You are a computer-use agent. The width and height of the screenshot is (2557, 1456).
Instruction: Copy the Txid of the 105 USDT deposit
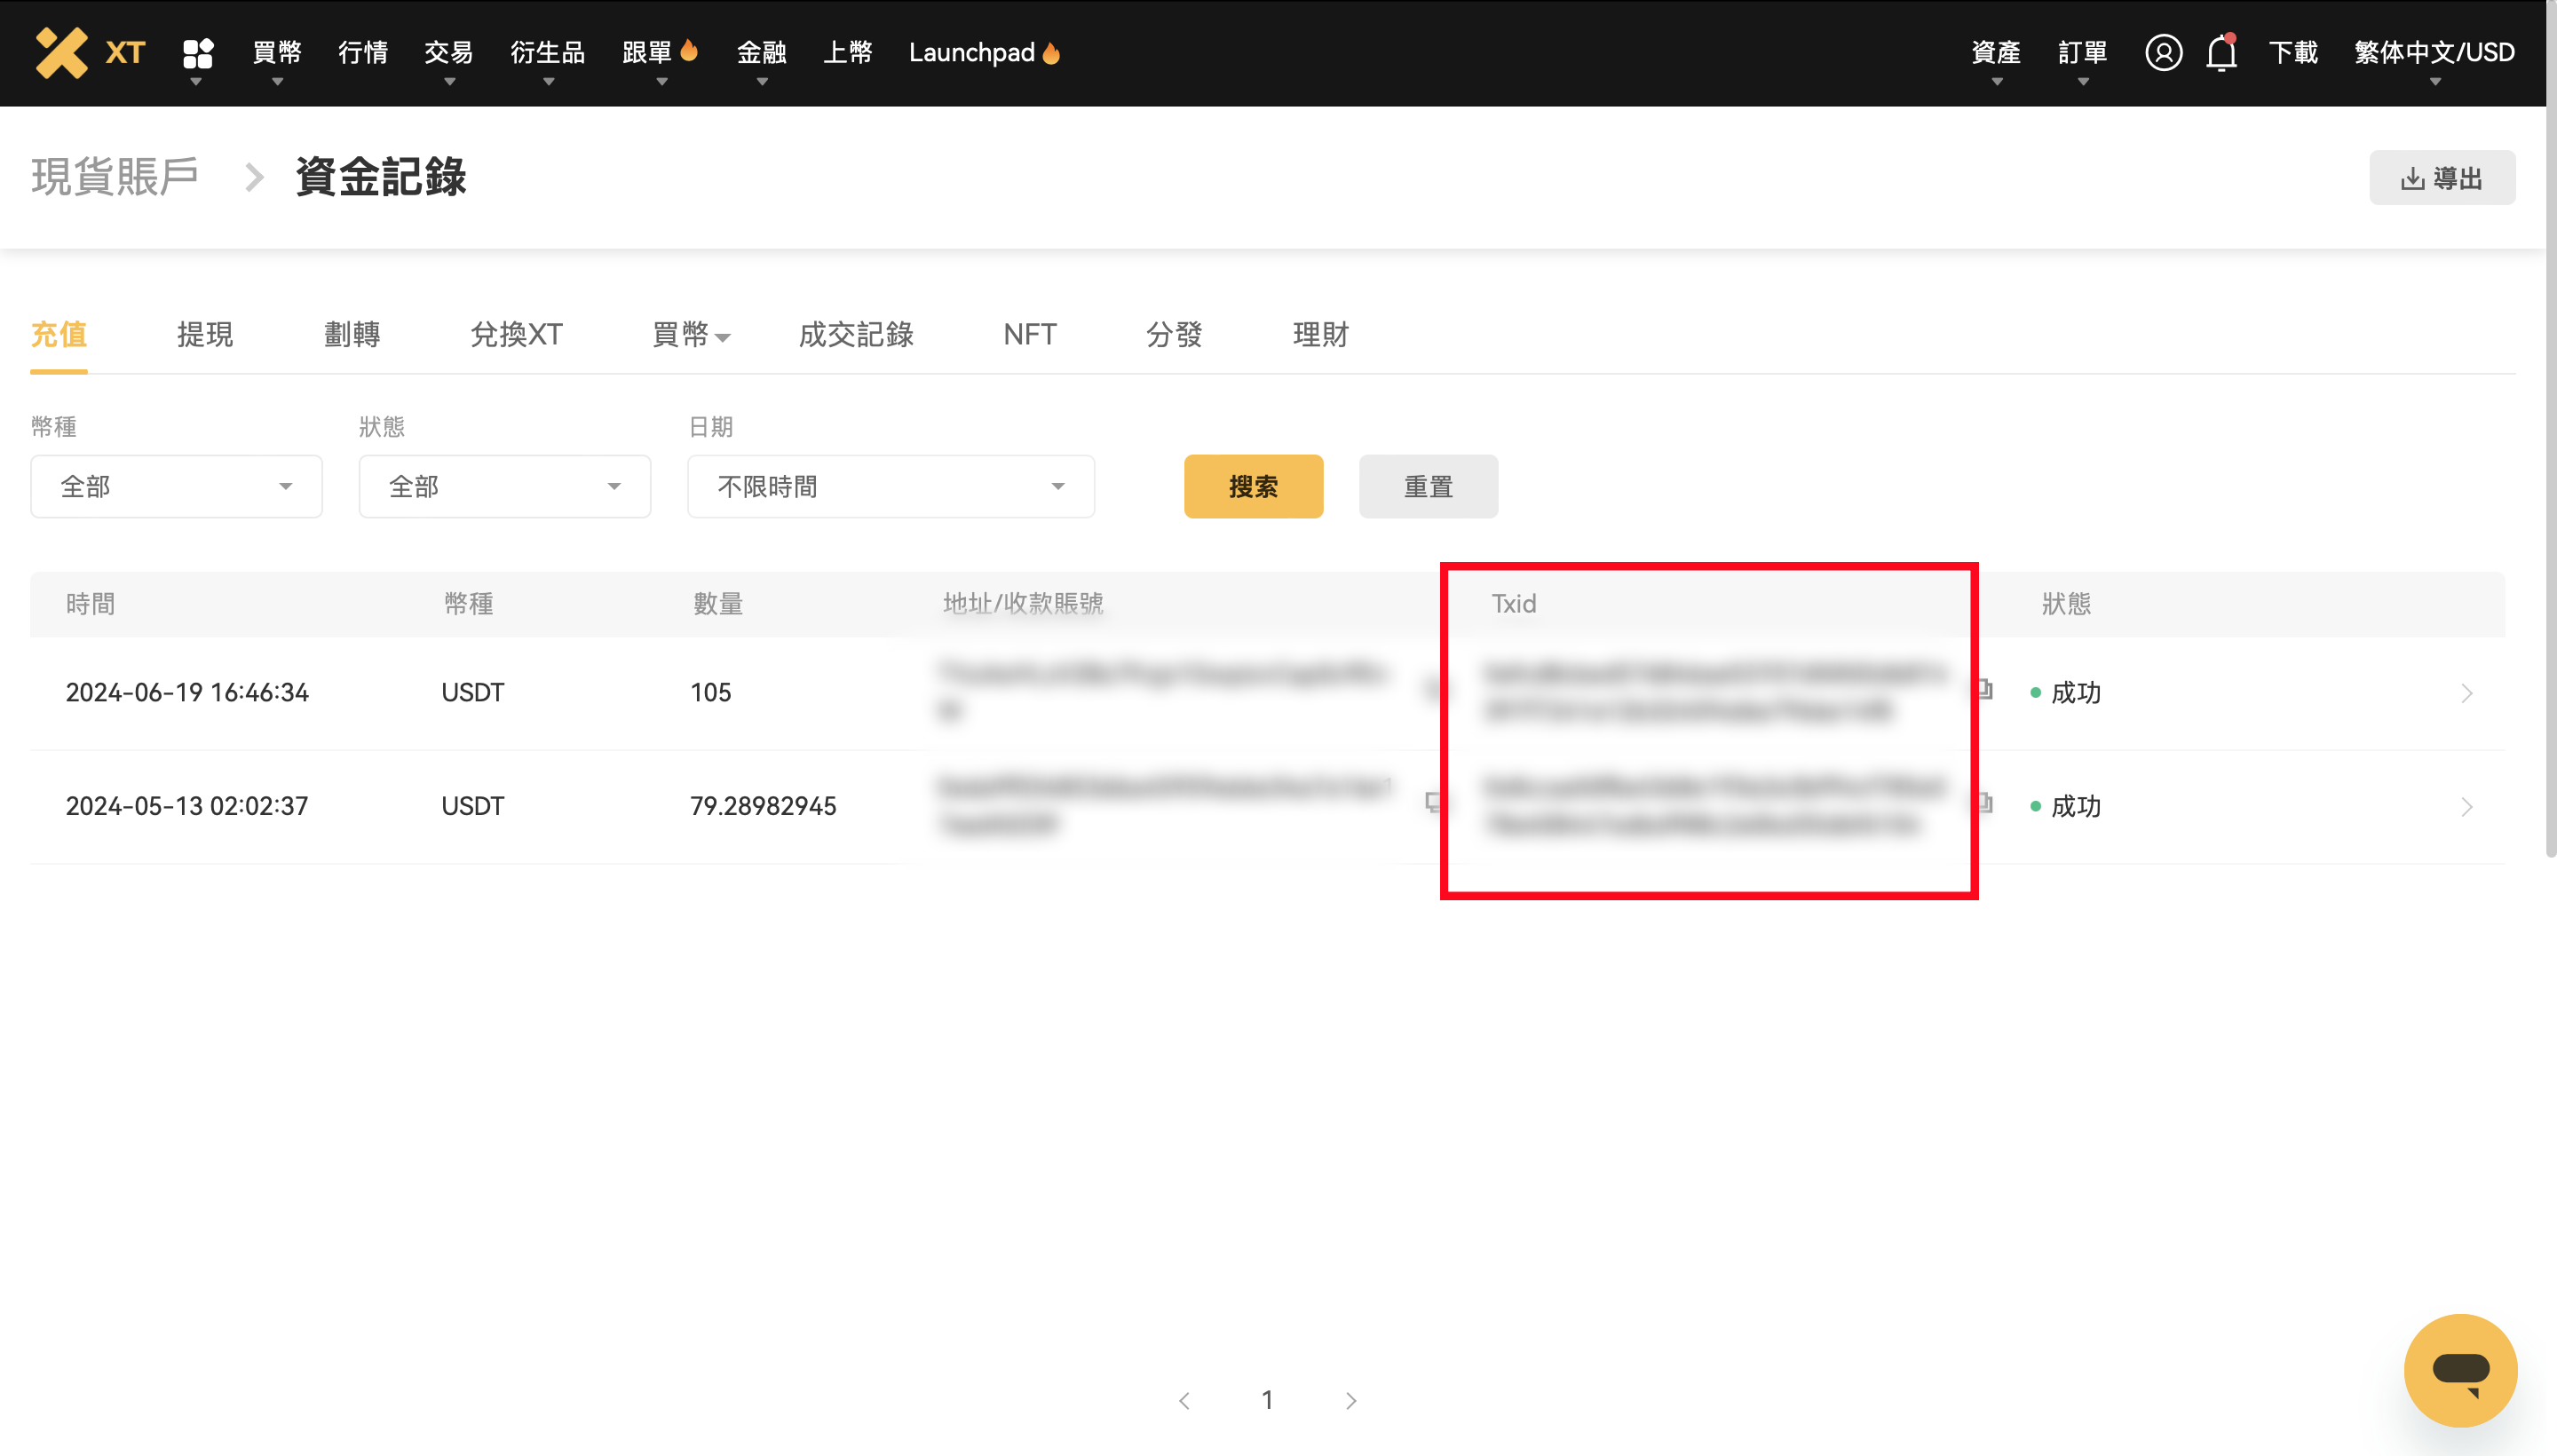(x=1984, y=691)
